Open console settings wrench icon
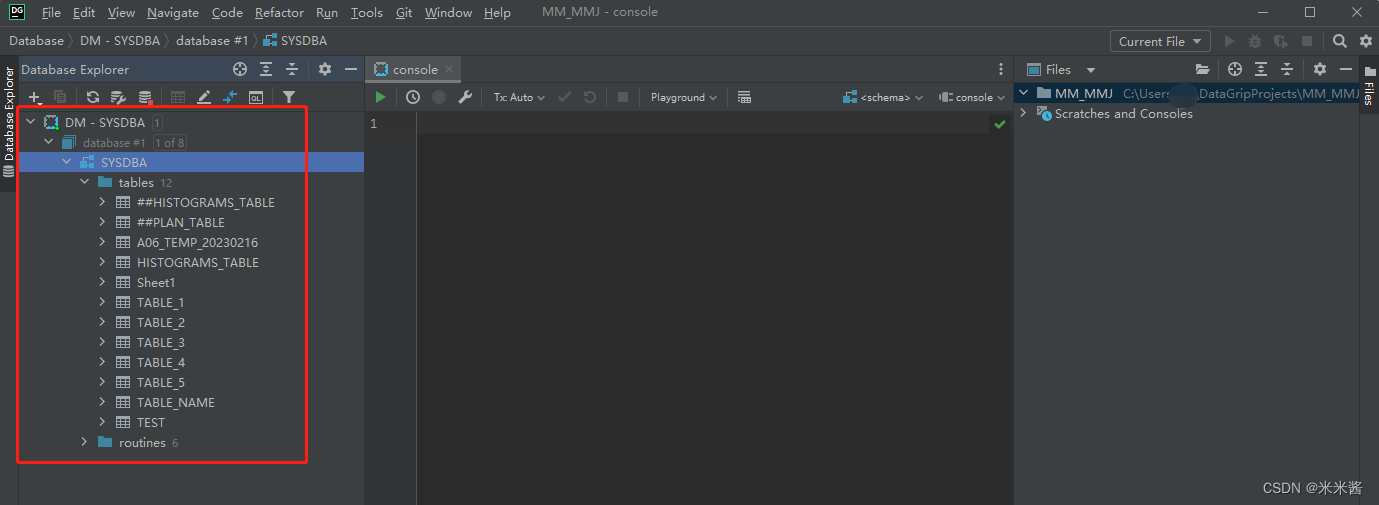Screen dimensions: 1379x505 [x=465, y=97]
